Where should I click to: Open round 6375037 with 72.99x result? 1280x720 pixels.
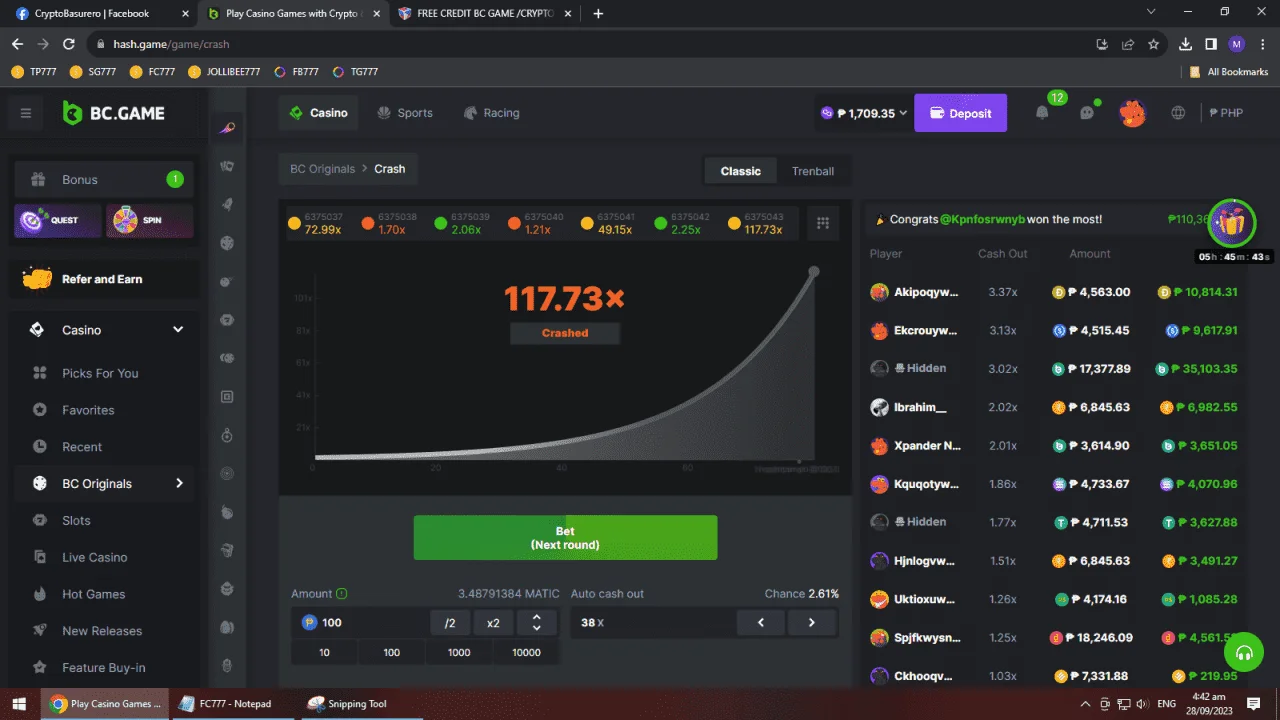[316, 223]
